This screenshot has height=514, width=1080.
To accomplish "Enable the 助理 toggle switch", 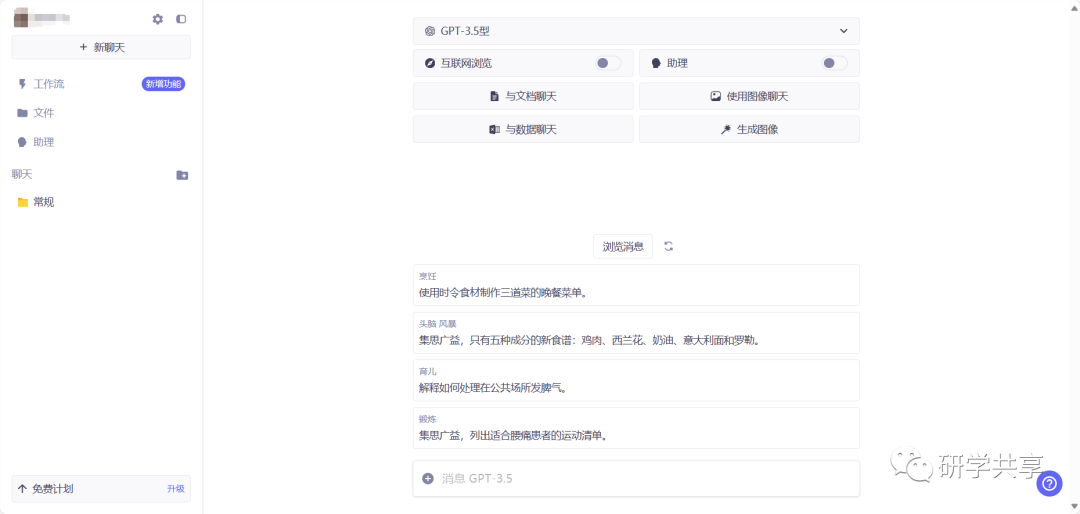I will (x=835, y=63).
